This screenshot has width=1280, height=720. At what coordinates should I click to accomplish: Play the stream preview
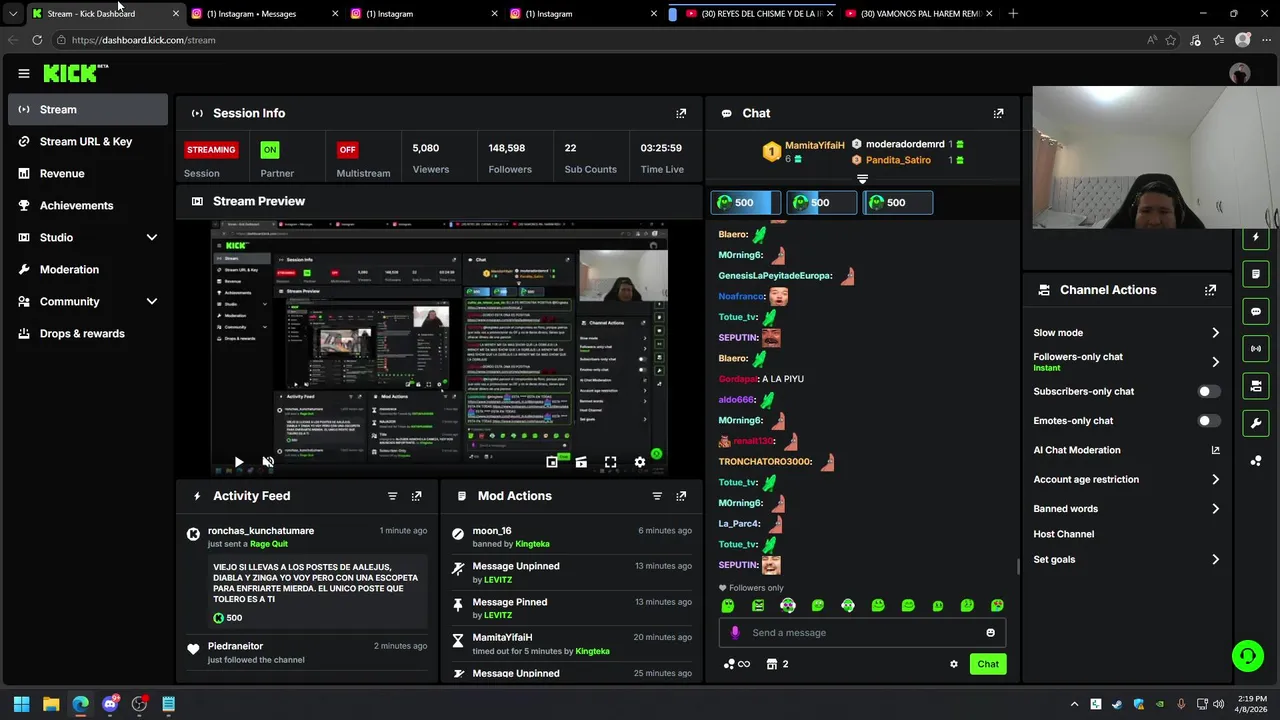click(238, 462)
